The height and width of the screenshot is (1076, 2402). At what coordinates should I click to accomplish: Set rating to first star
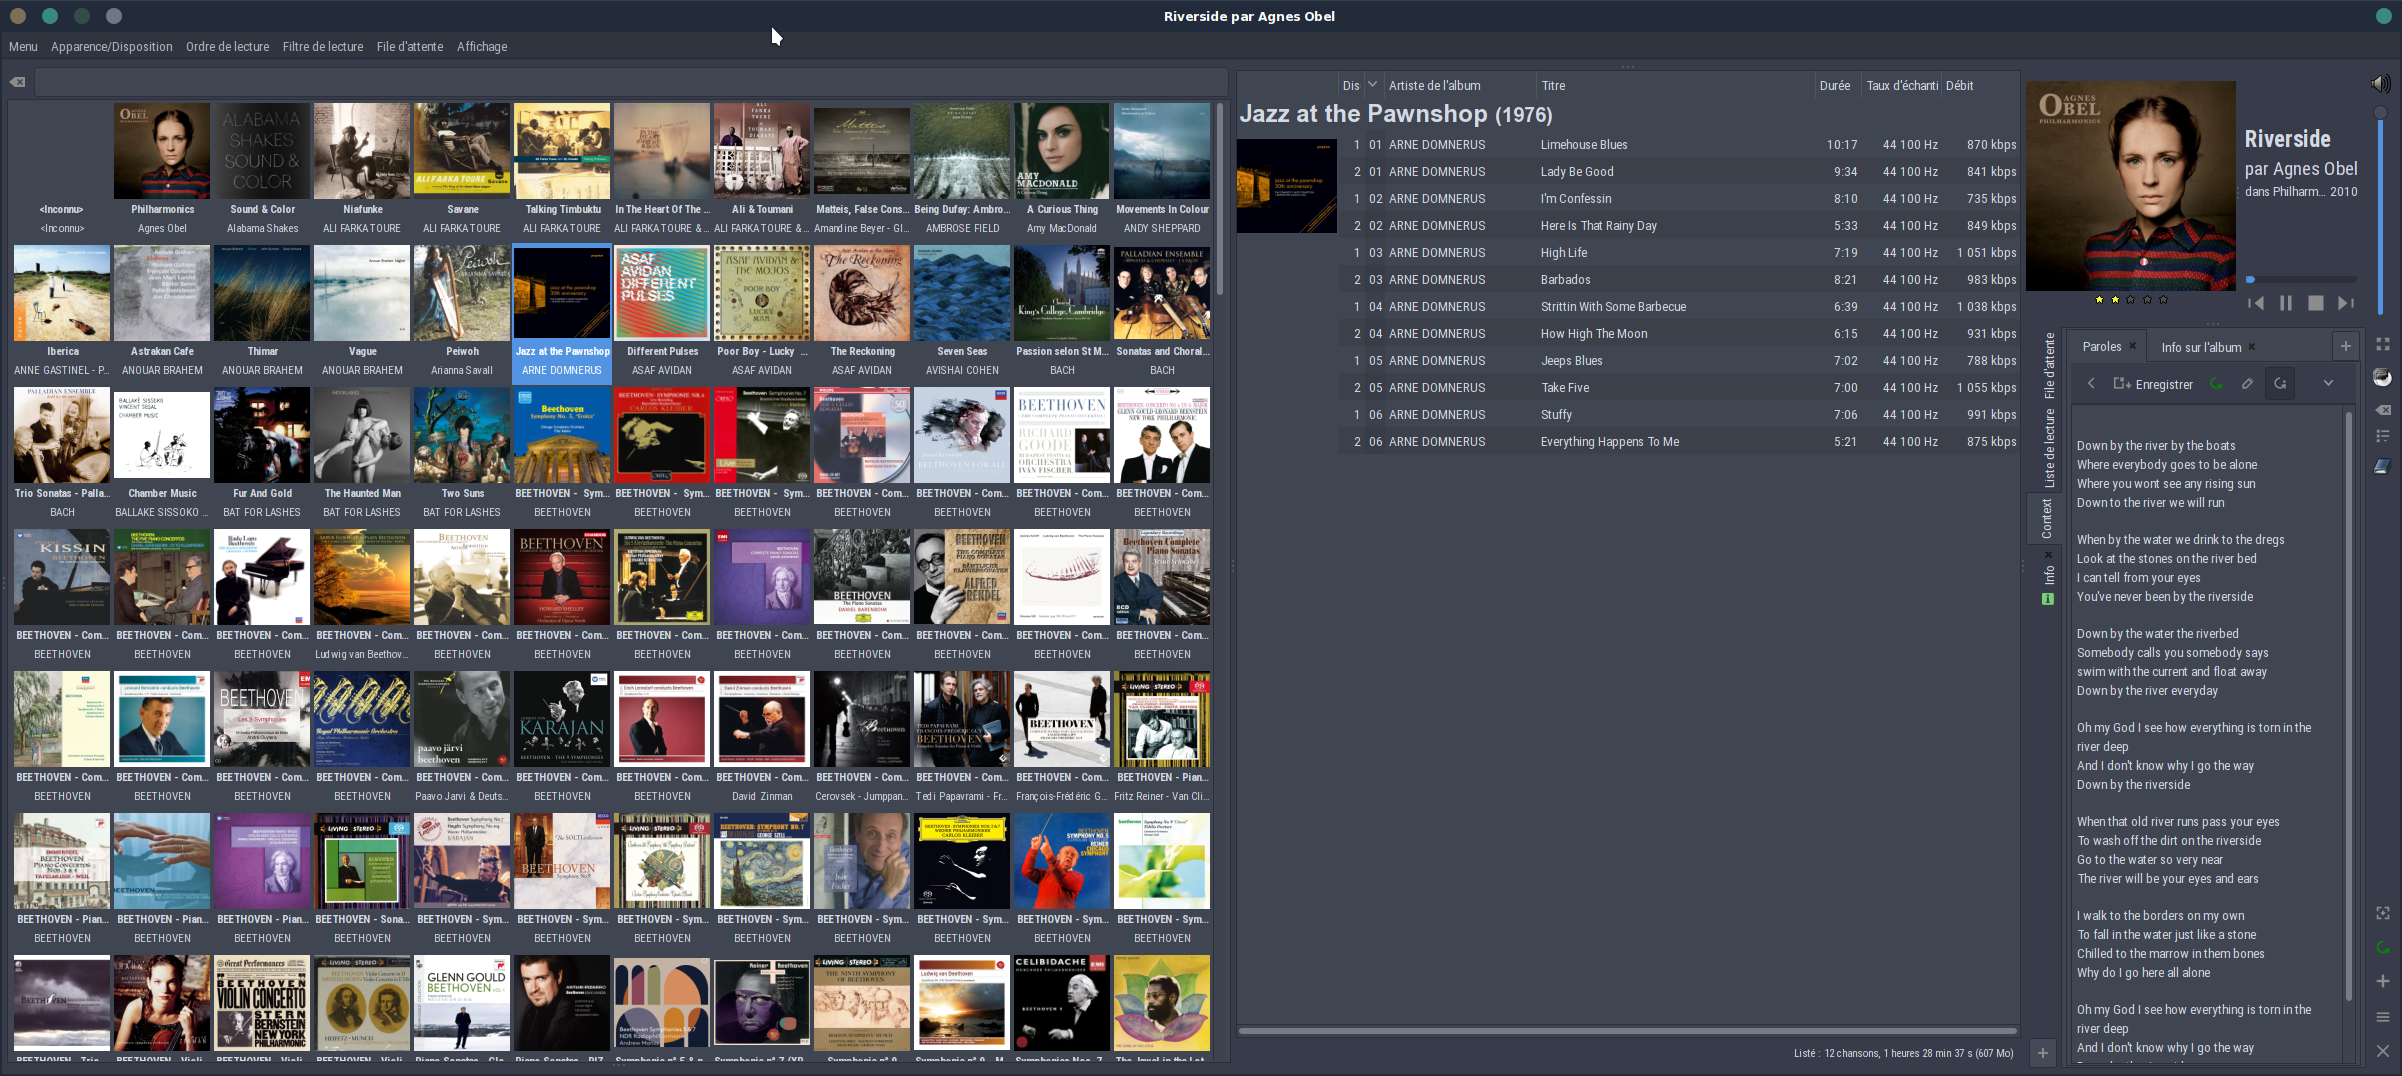(2099, 299)
